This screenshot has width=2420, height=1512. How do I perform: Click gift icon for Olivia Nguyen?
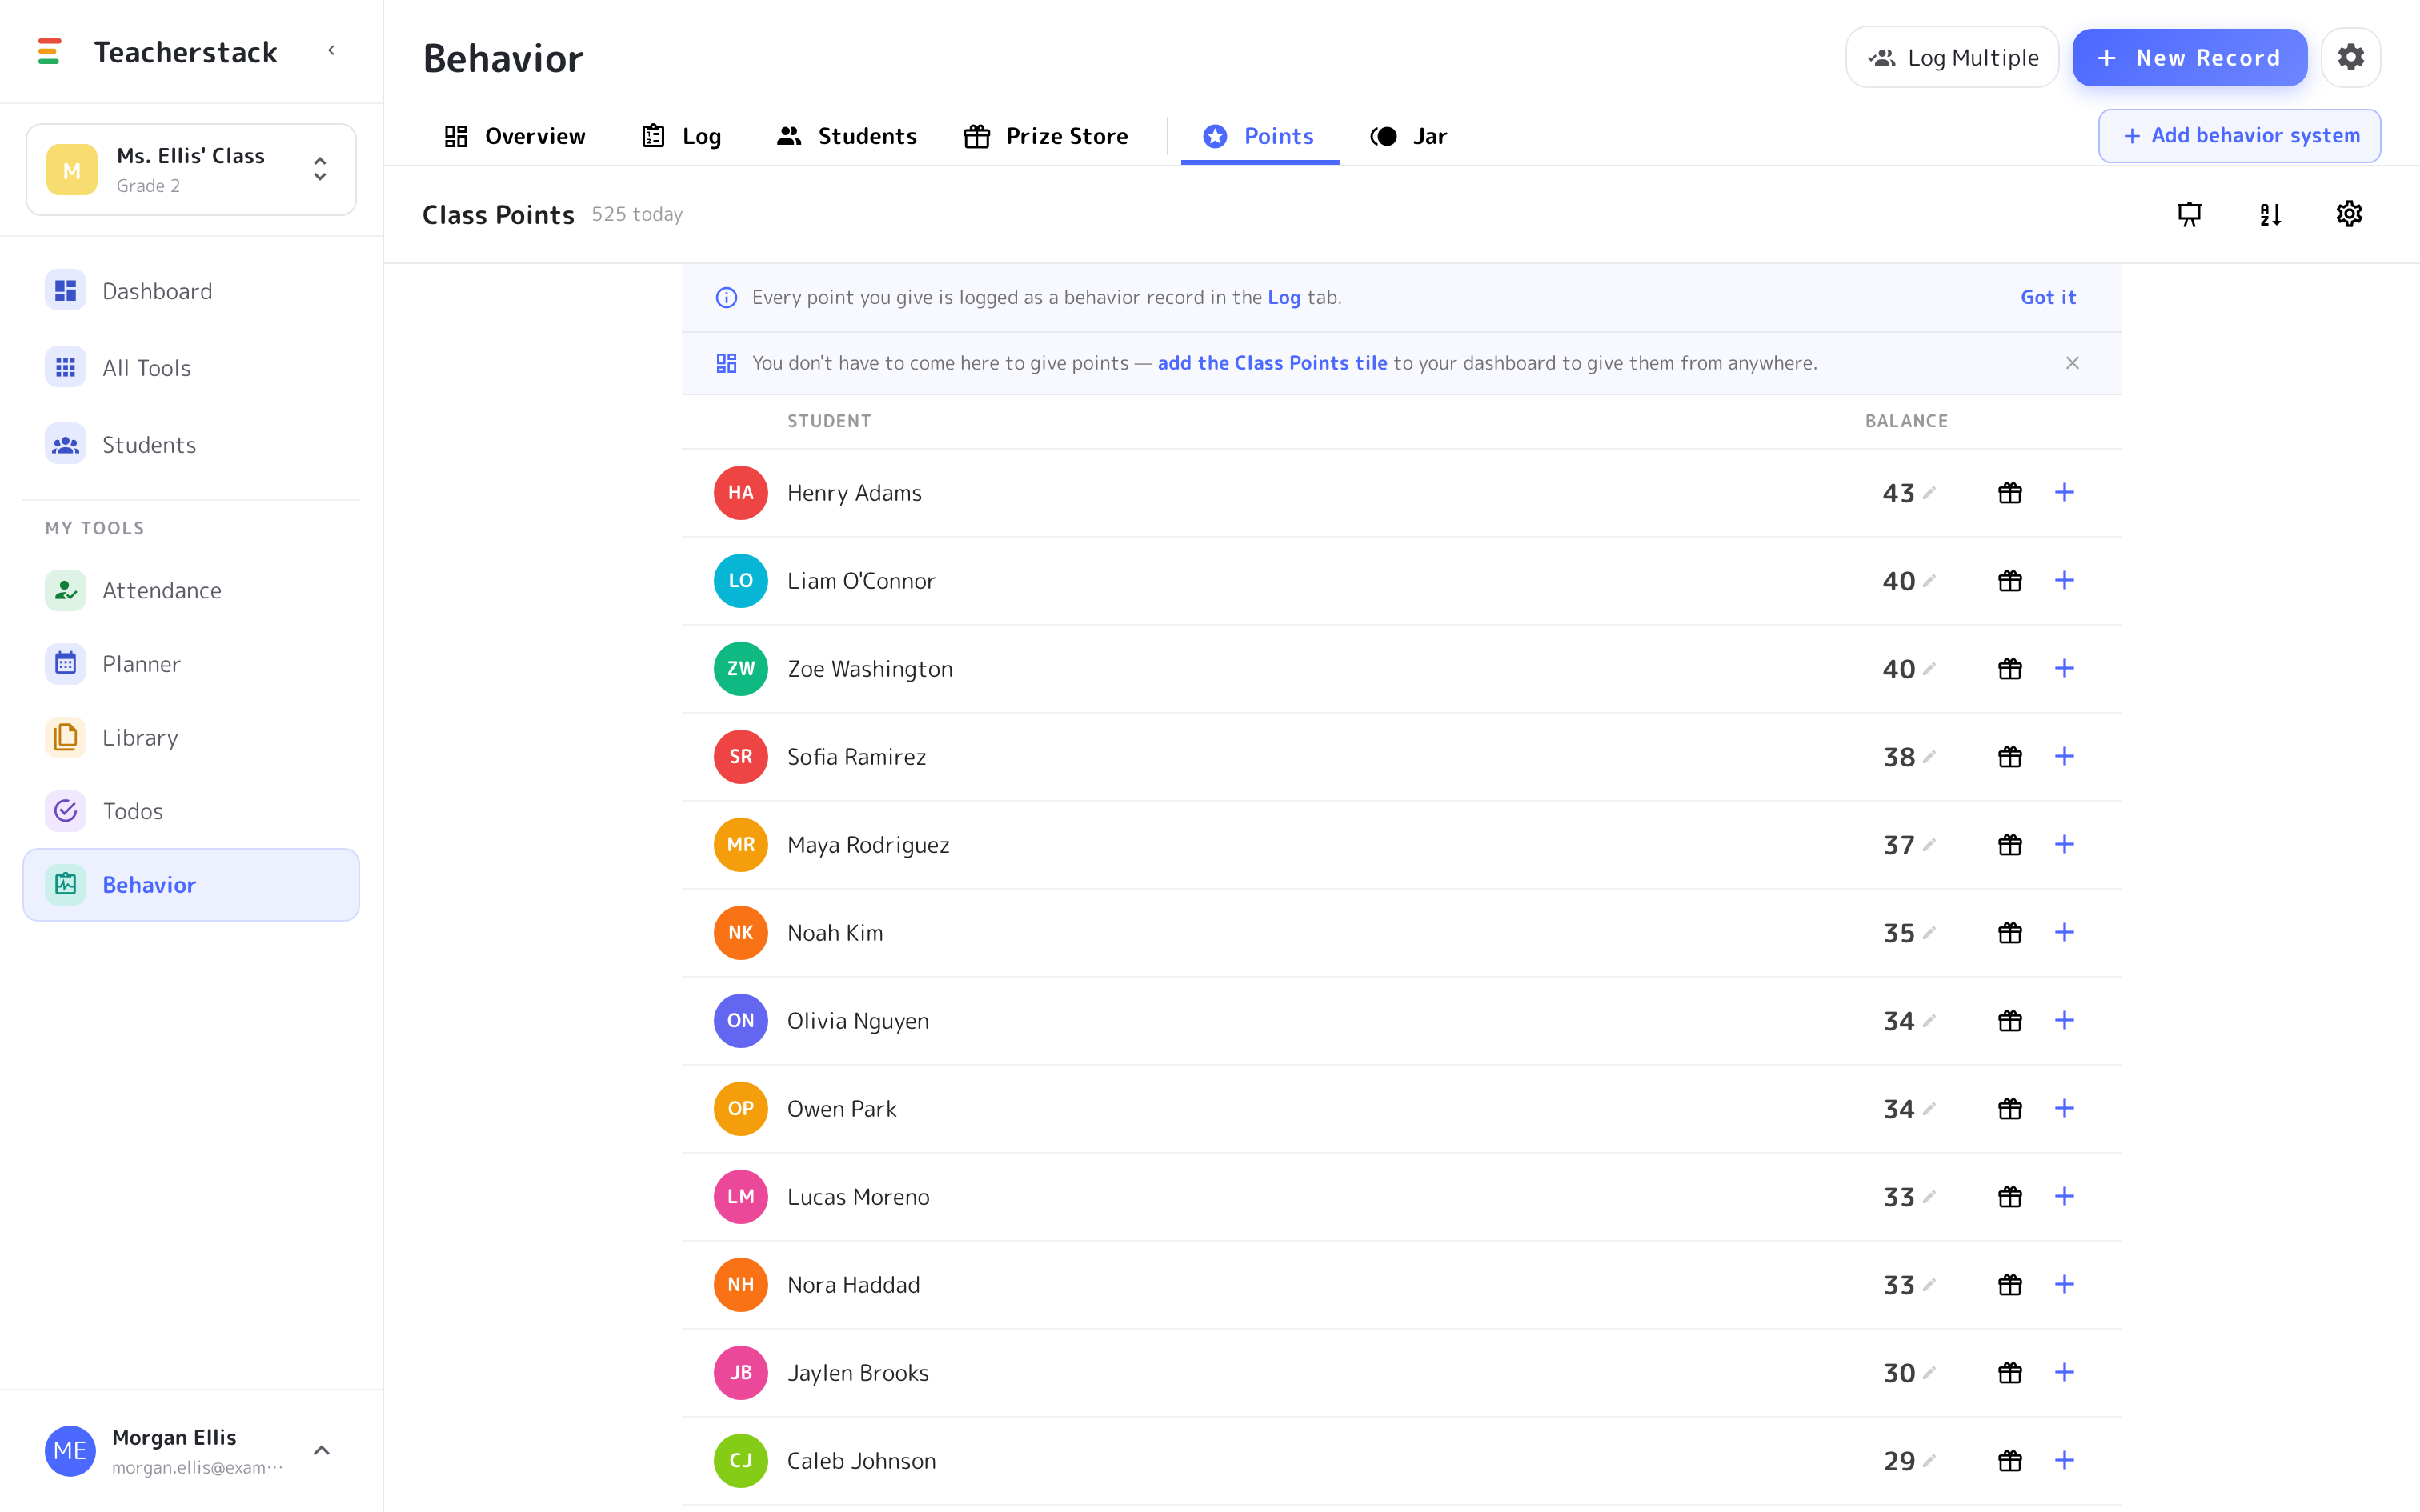2010,1021
